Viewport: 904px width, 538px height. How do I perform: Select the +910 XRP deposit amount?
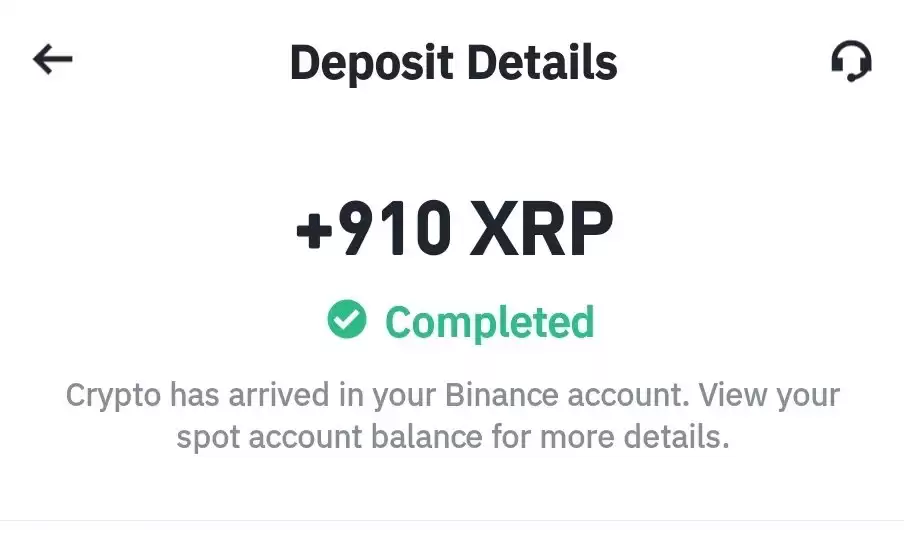tap(454, 228)
